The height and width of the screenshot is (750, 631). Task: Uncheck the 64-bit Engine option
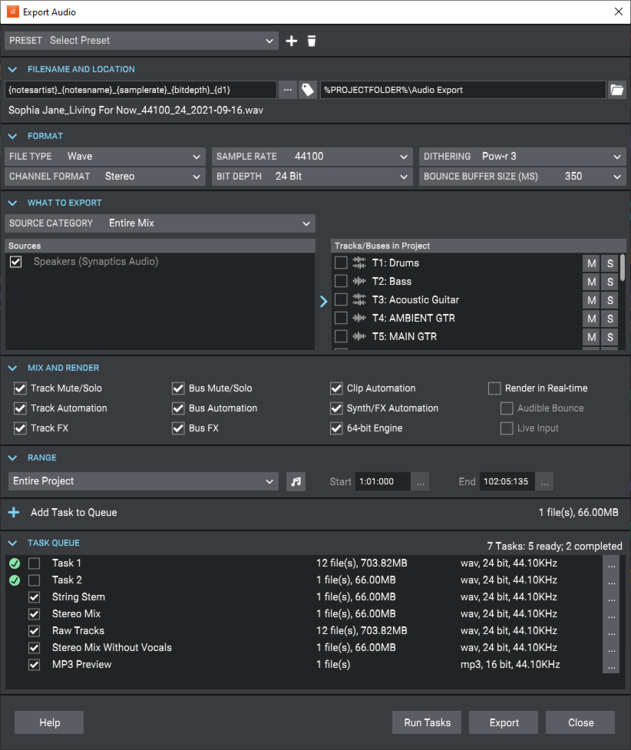click(x=337, y=428)
